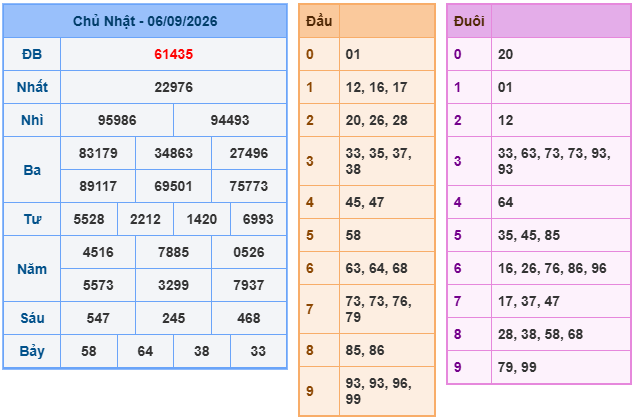Viewport: 635px width, 418px height.
Task: Select fourth prize number 2212
Action: (x=145, y=219)
